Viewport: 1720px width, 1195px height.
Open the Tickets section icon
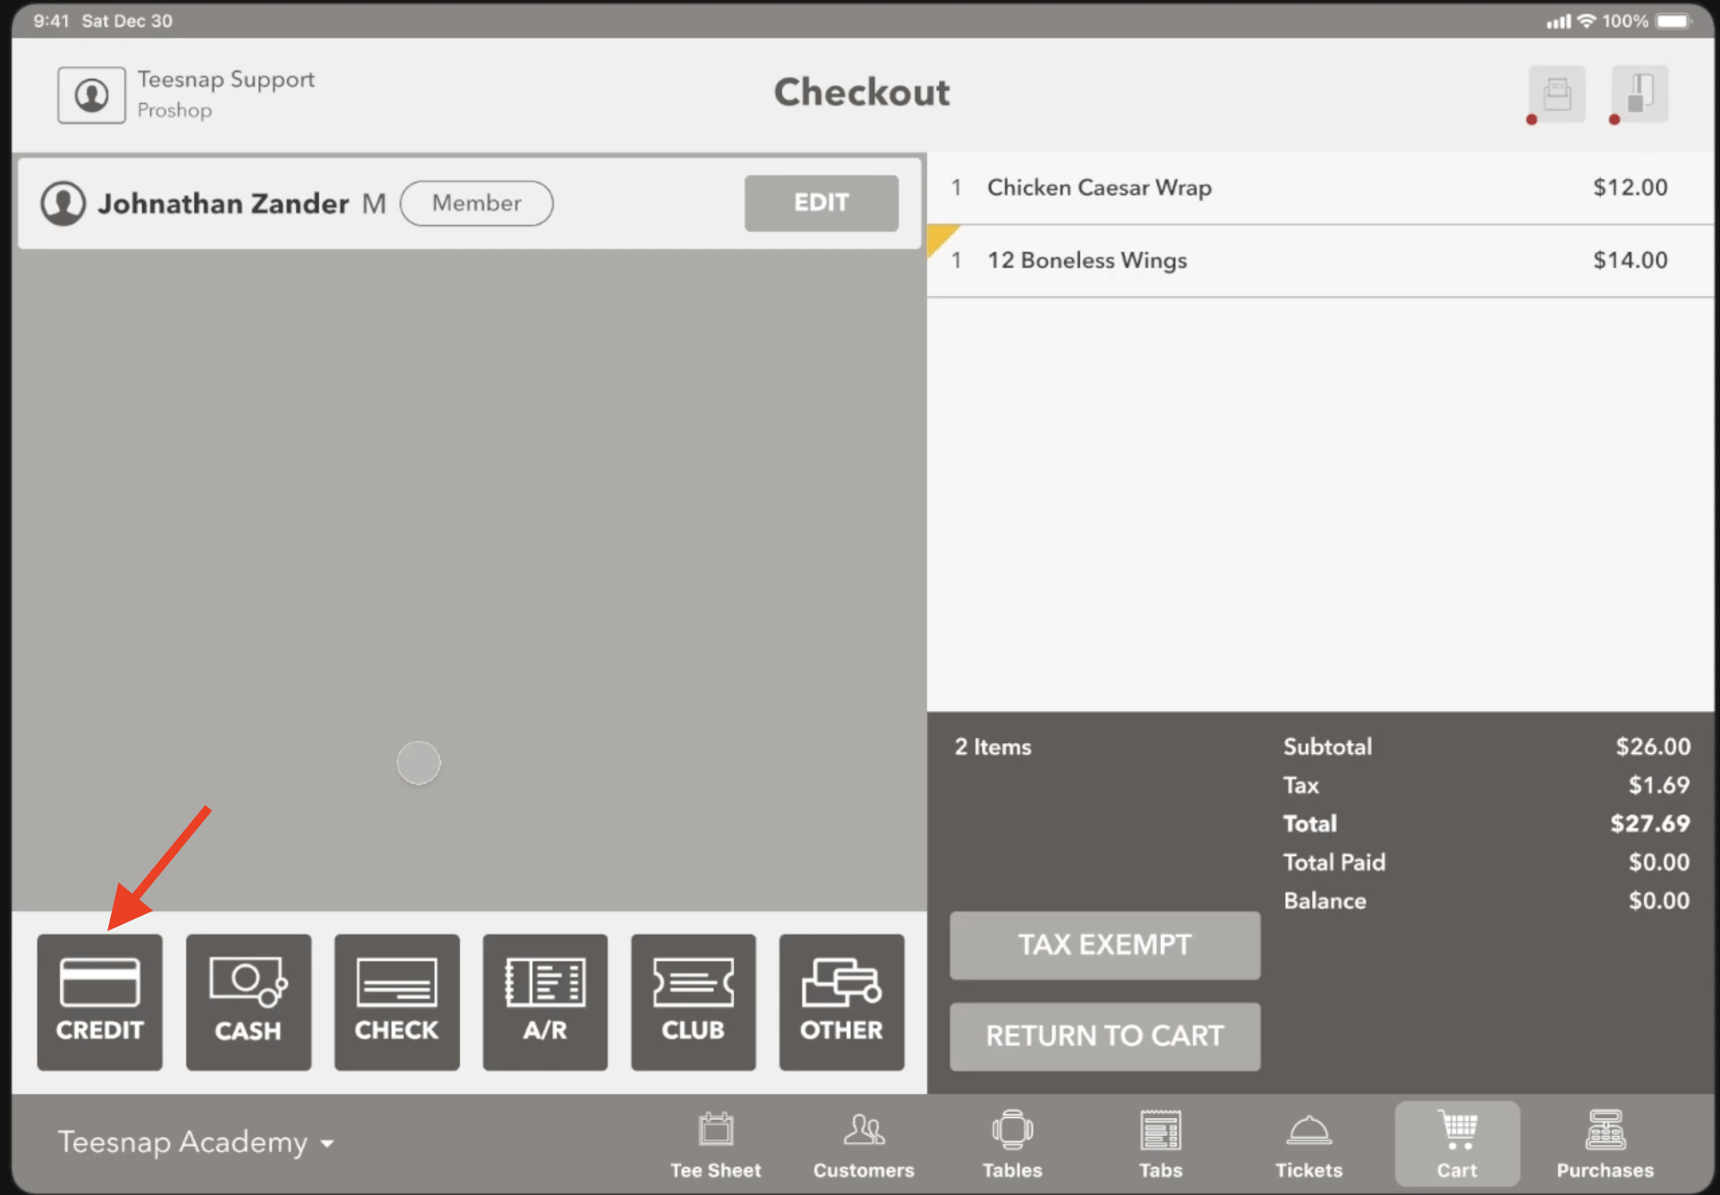pyautogui.click(x=1308, y=1143)
